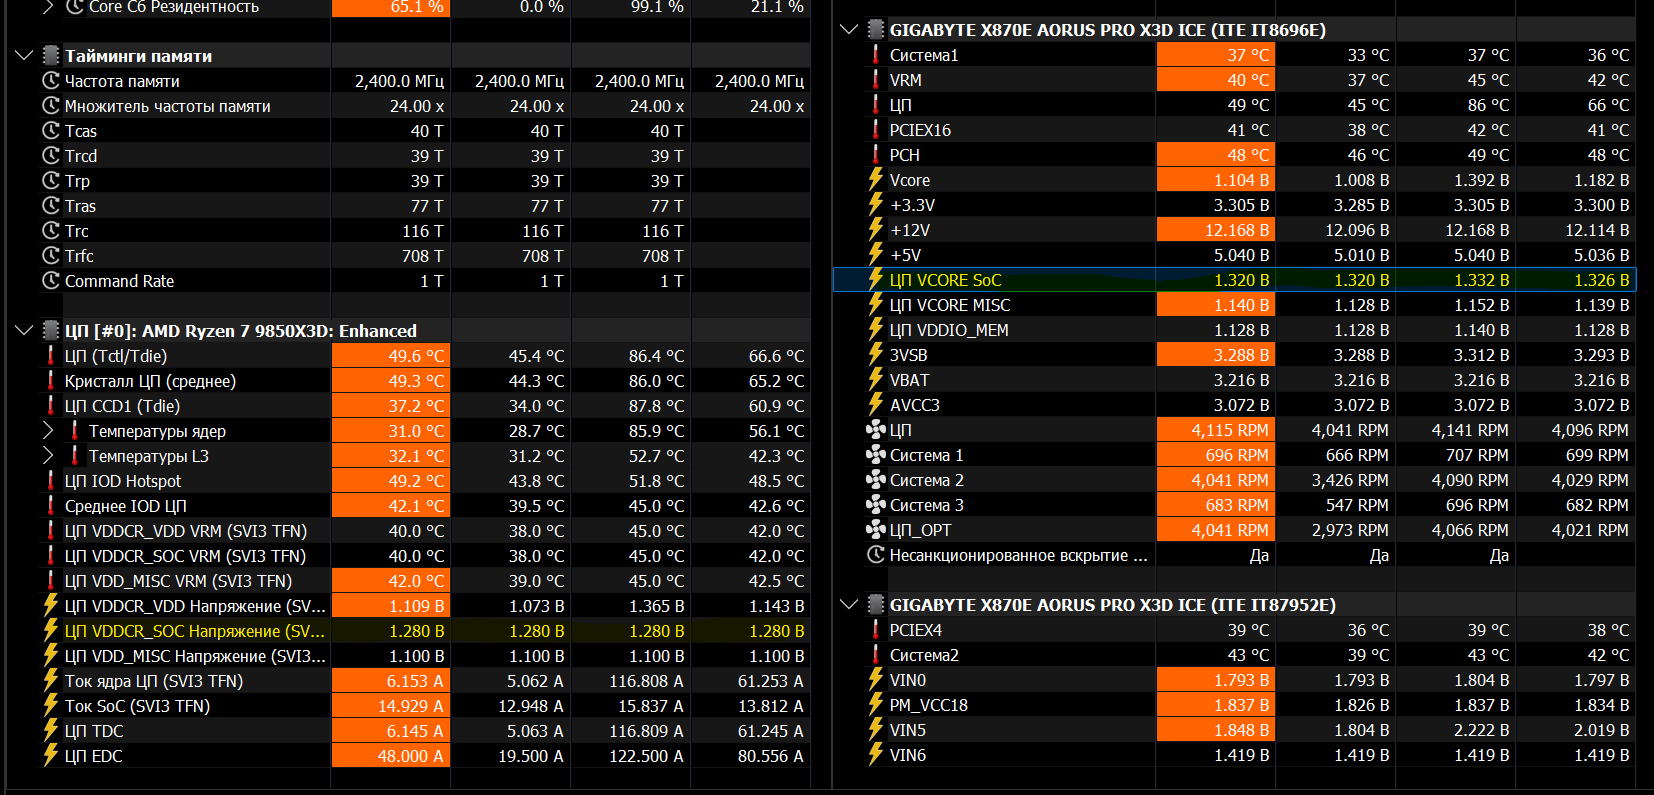Collapse the Тайминги памяти group
This screenshot has width=1654, height=795.
click(24, 56)
